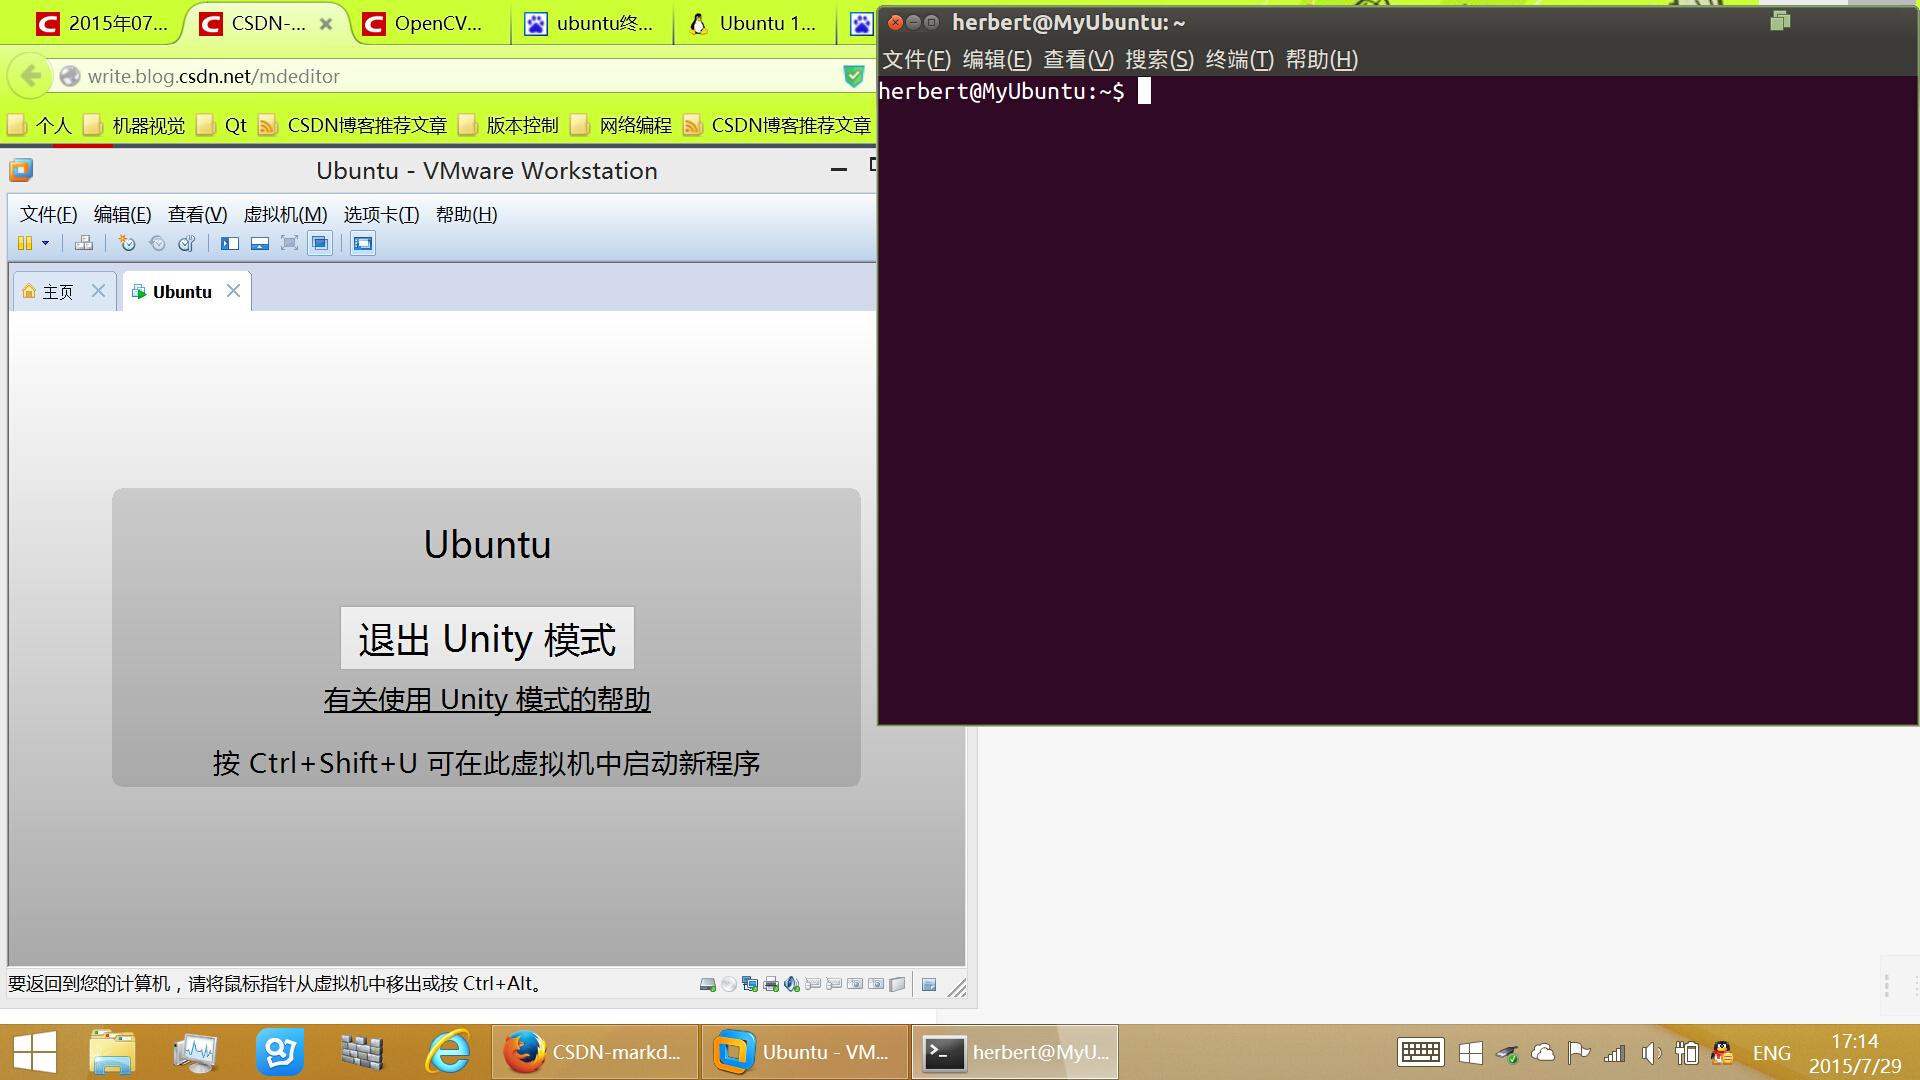Toggle the Unity mode toolbar icon in VMware
The height and width of the screenshot is (1080, 1920).
pyautogui.click(x=320, y=243)
